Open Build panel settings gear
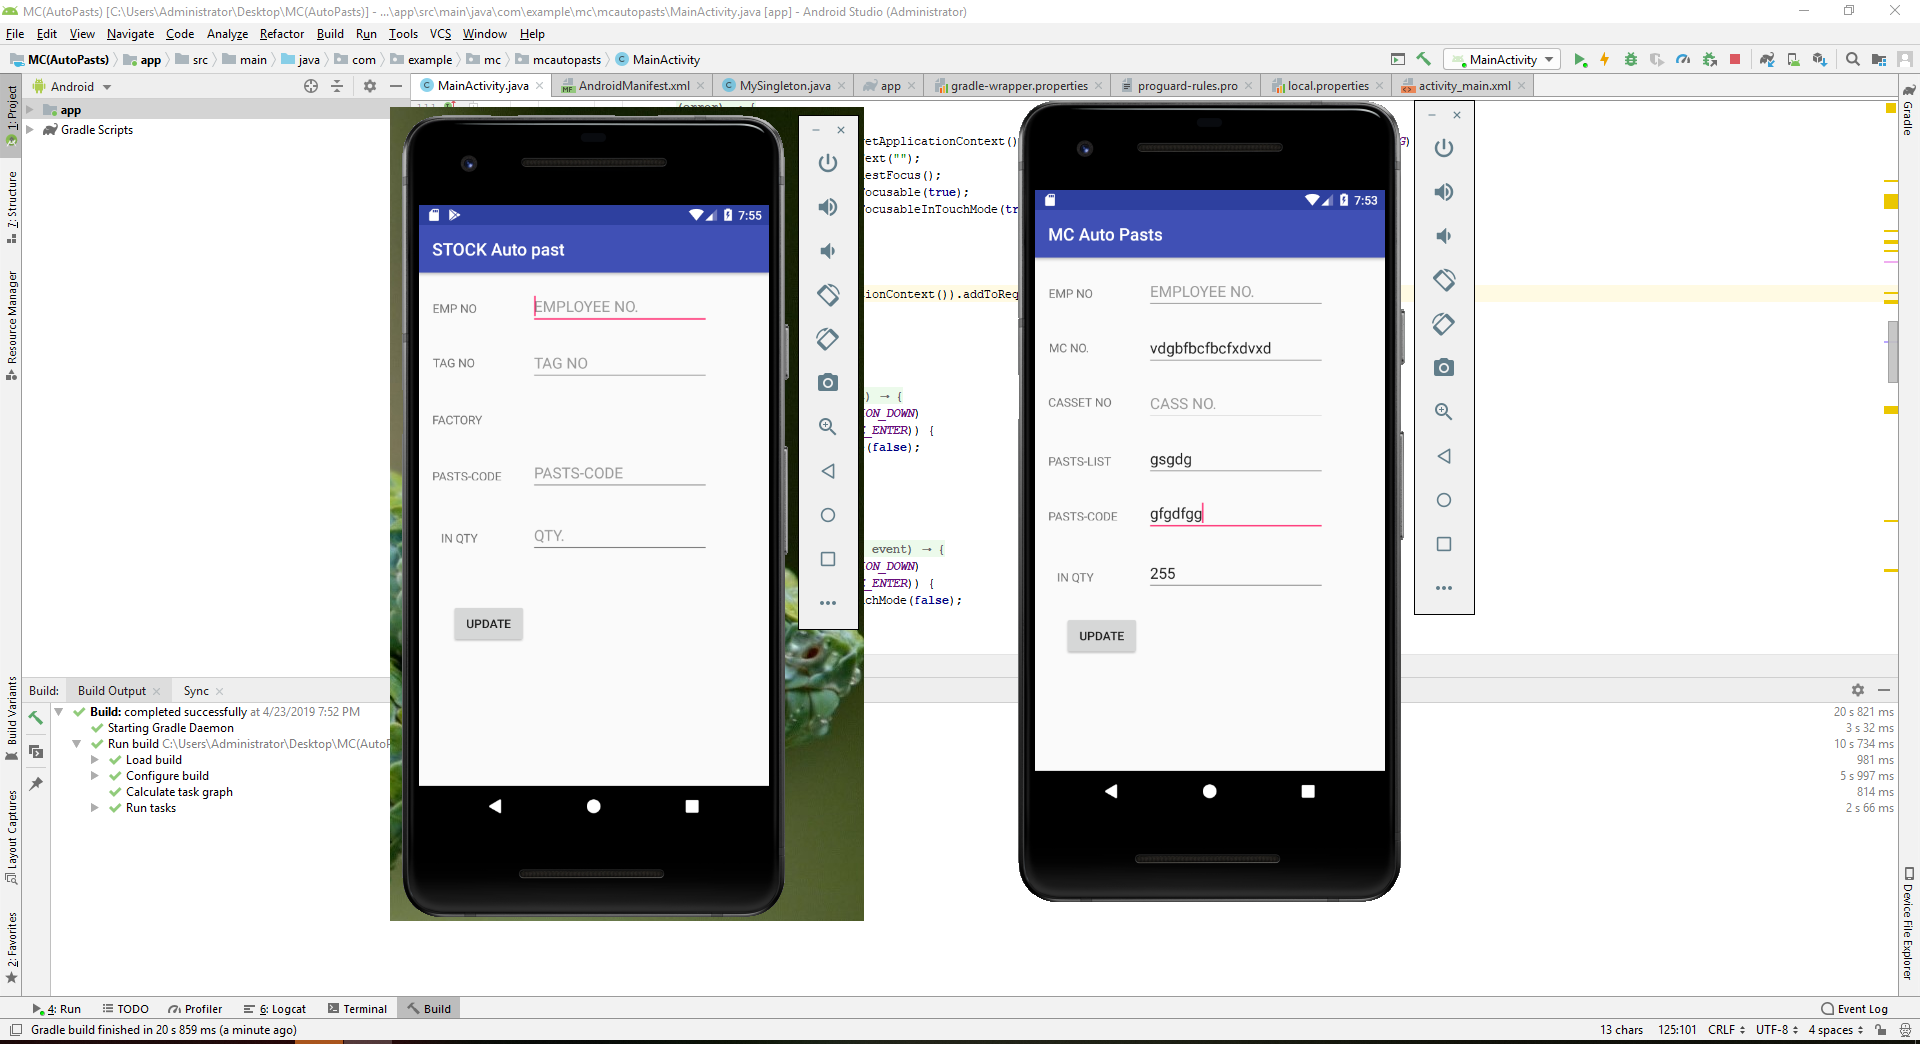This screenshot has height=1044, width=1920. [1858, 691]
